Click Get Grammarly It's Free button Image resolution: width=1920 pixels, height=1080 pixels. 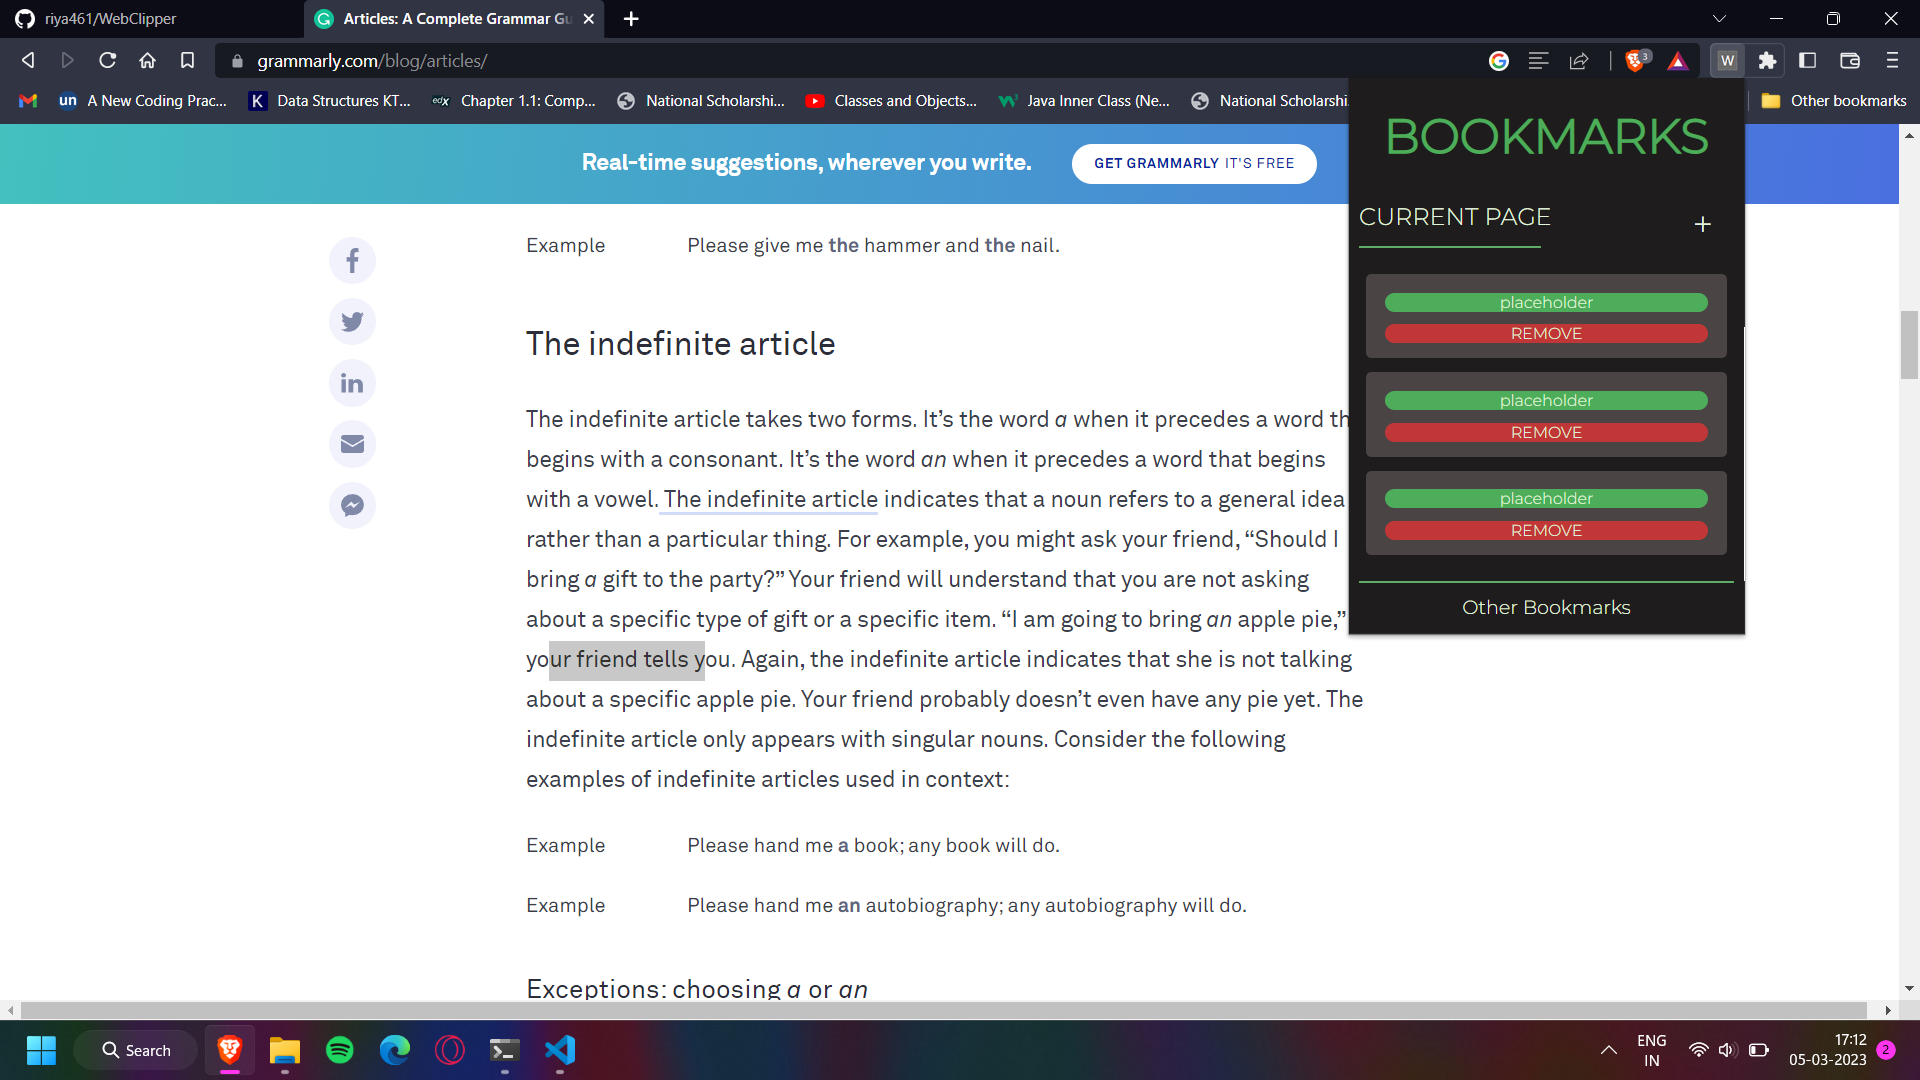[x=1193, y=163]
